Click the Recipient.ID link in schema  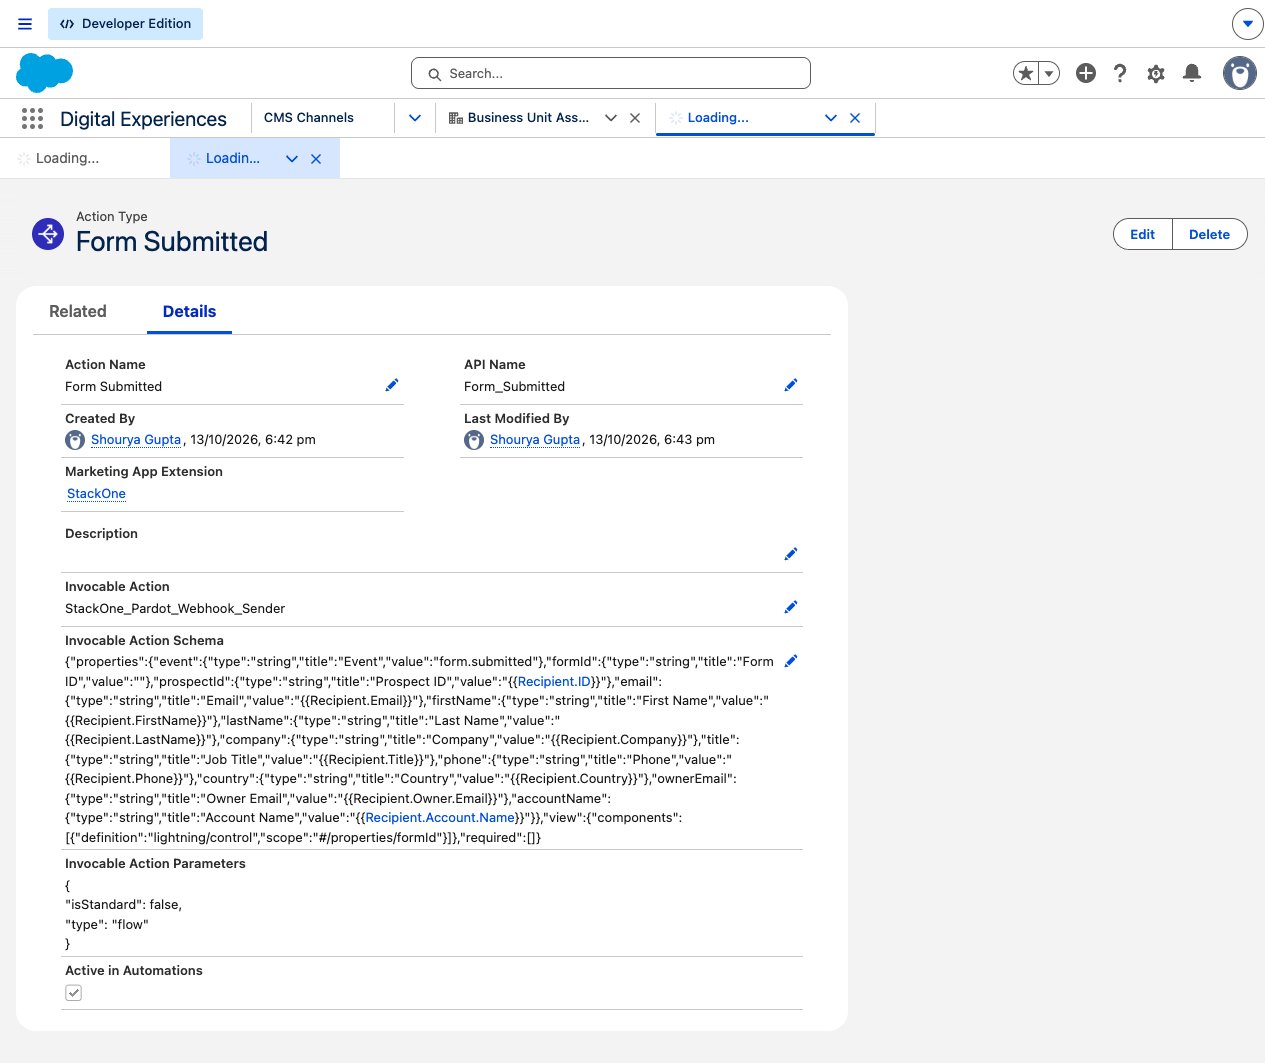click(554, 682)
